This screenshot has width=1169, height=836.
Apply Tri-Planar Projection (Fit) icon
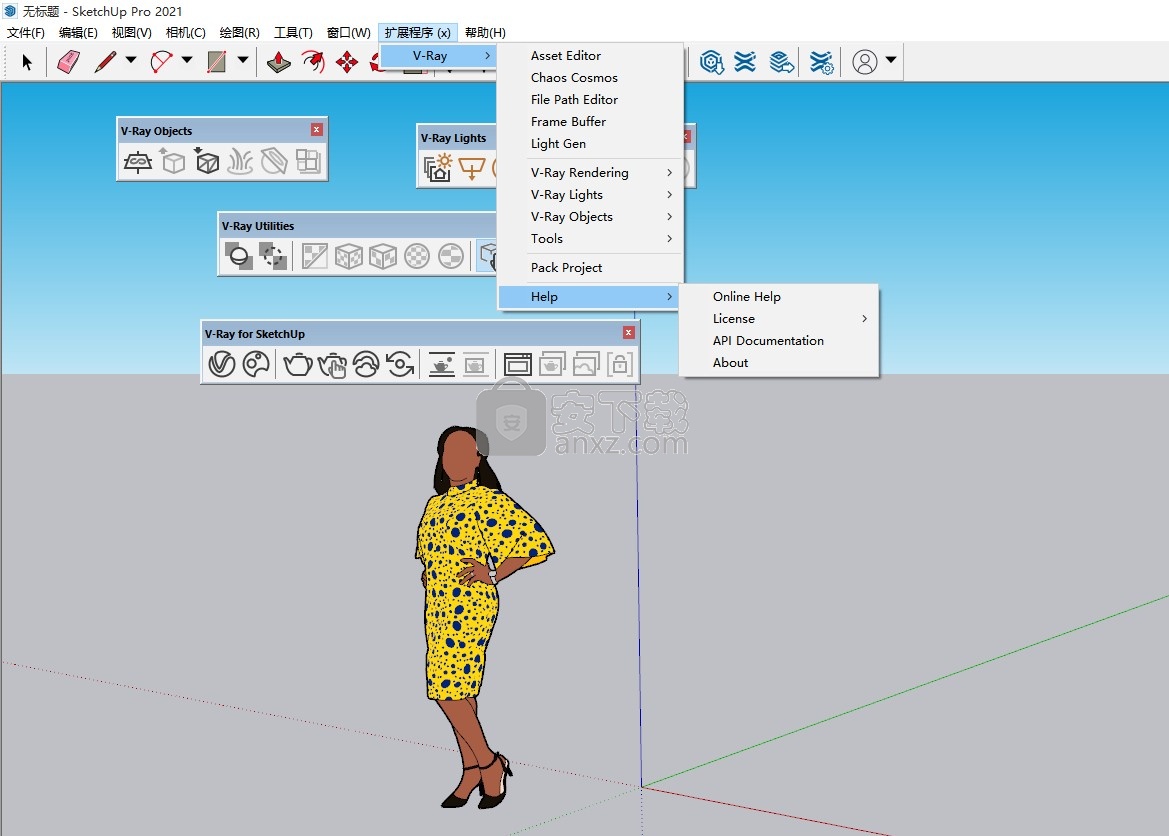click(x=383, y=256)
